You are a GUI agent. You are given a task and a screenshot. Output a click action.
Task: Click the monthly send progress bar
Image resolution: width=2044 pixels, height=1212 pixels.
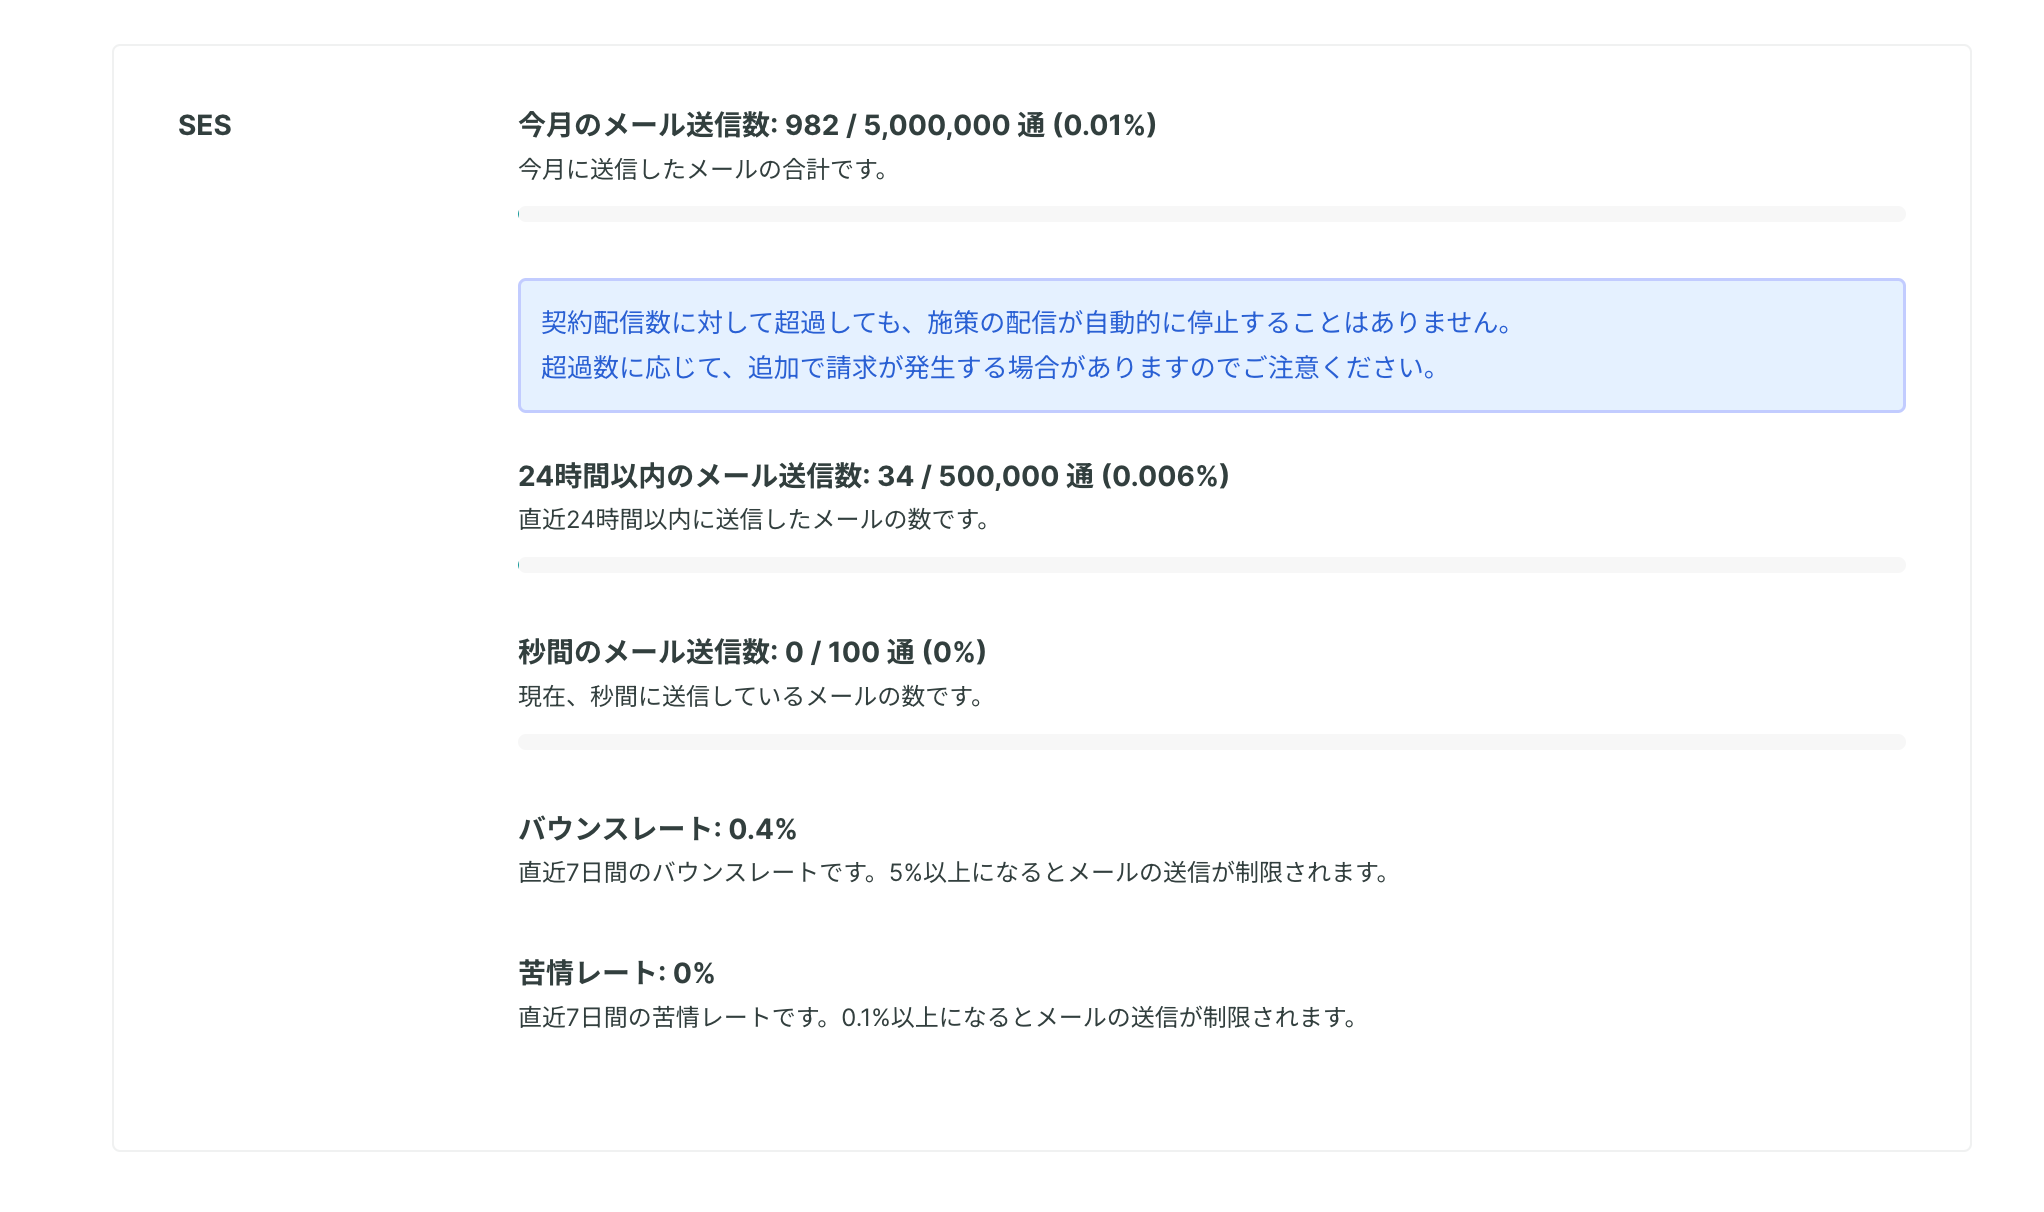point(1211,214)
